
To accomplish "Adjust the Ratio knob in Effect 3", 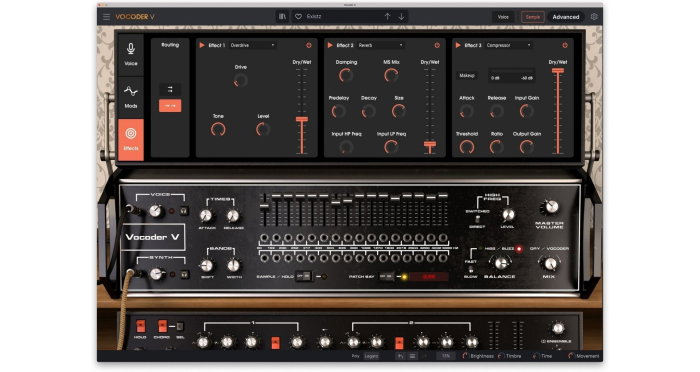I will 496,147.
